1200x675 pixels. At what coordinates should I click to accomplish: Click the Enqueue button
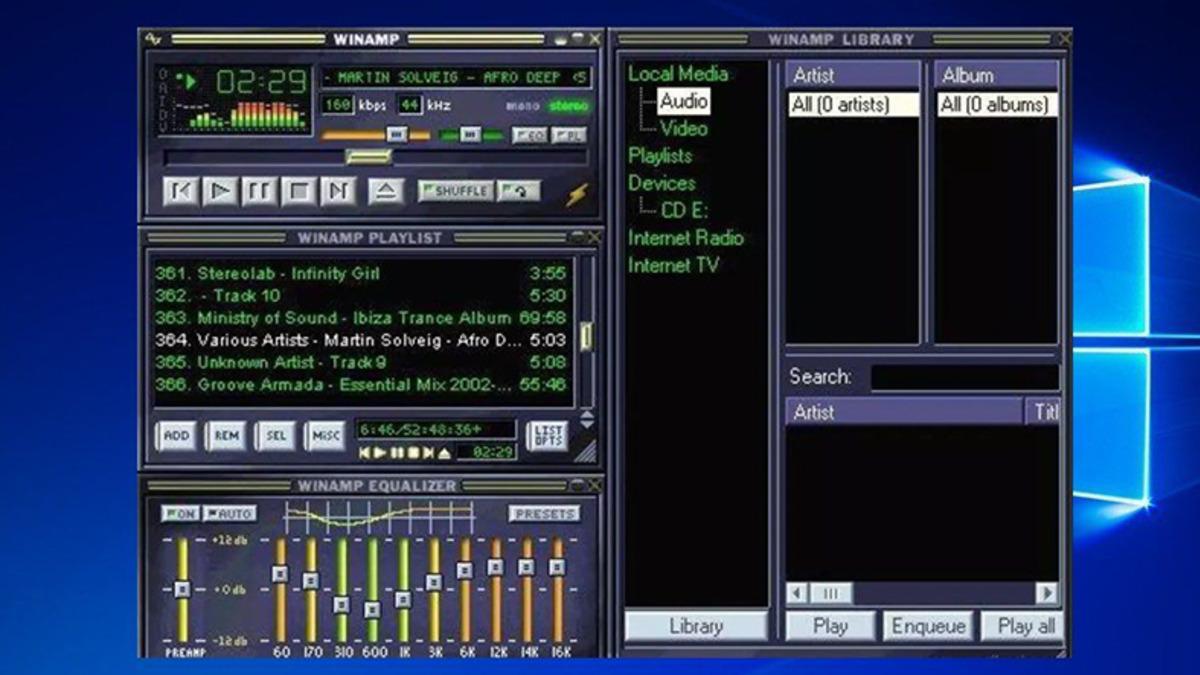[x=927, y=627]
